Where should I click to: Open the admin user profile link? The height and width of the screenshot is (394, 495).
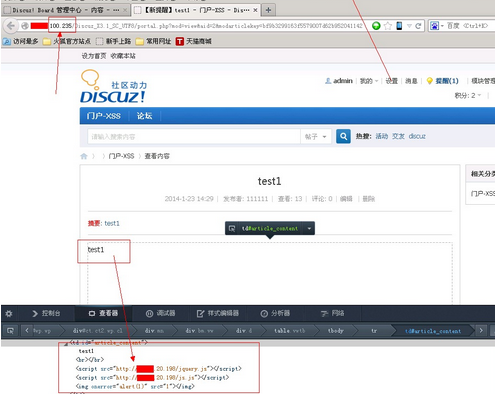tap(343, 81)
